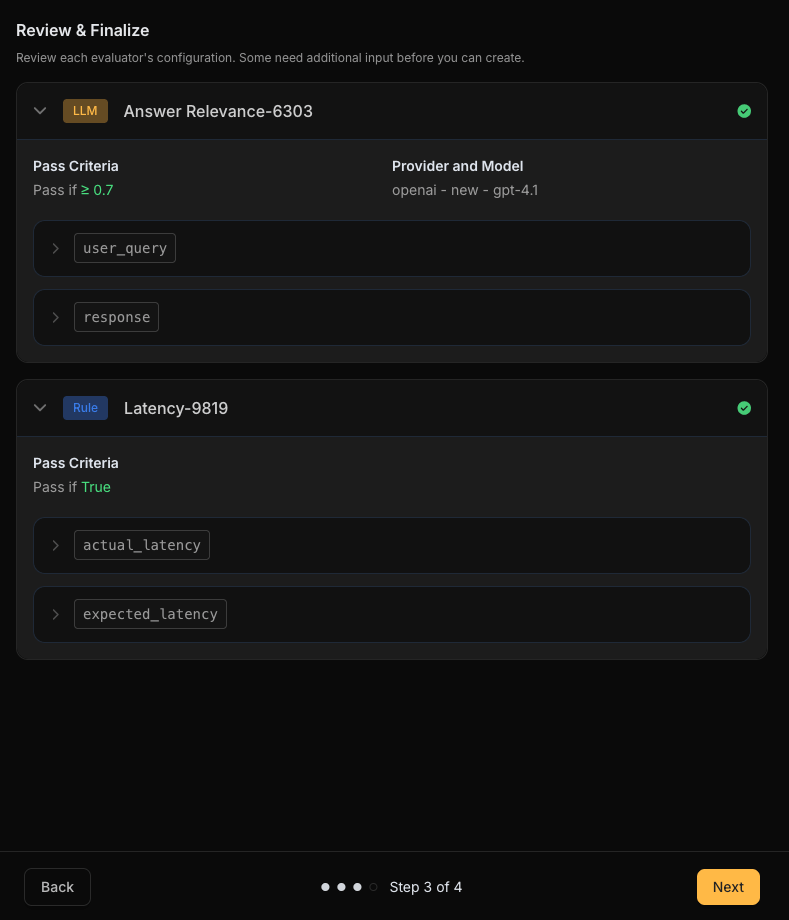Image resolution: width=789 pixels, height=920 pixels.
Task: Click the green check icon for Answer Relevance-6303
Action: pyautogui.click(x=744, y=111)
